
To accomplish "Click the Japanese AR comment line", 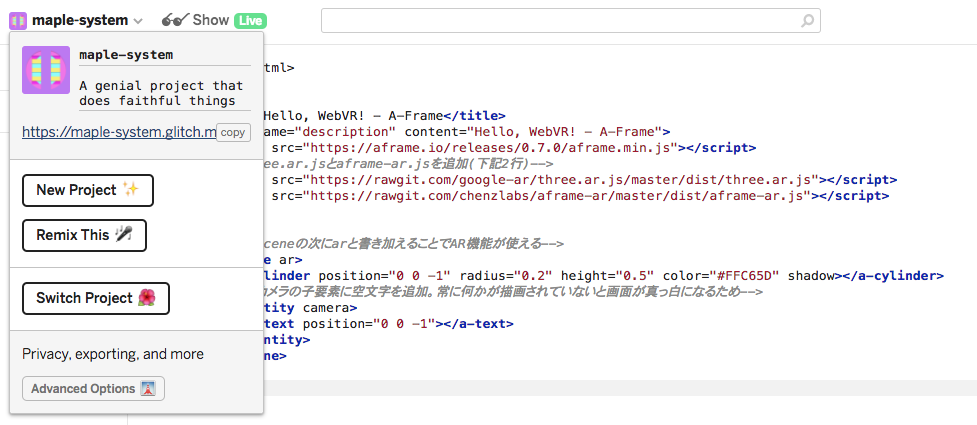I will pyautogui.click(x=412, y=244).
